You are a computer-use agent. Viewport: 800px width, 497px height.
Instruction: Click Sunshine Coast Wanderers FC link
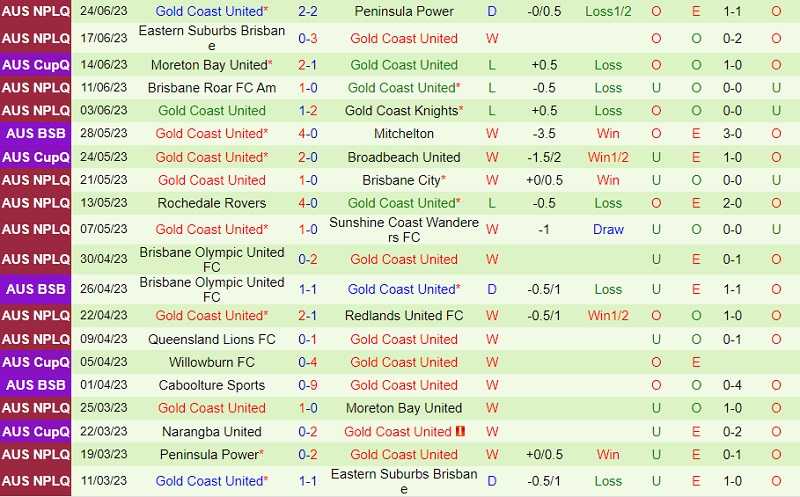pyautogui.click(x=404, y=229)
